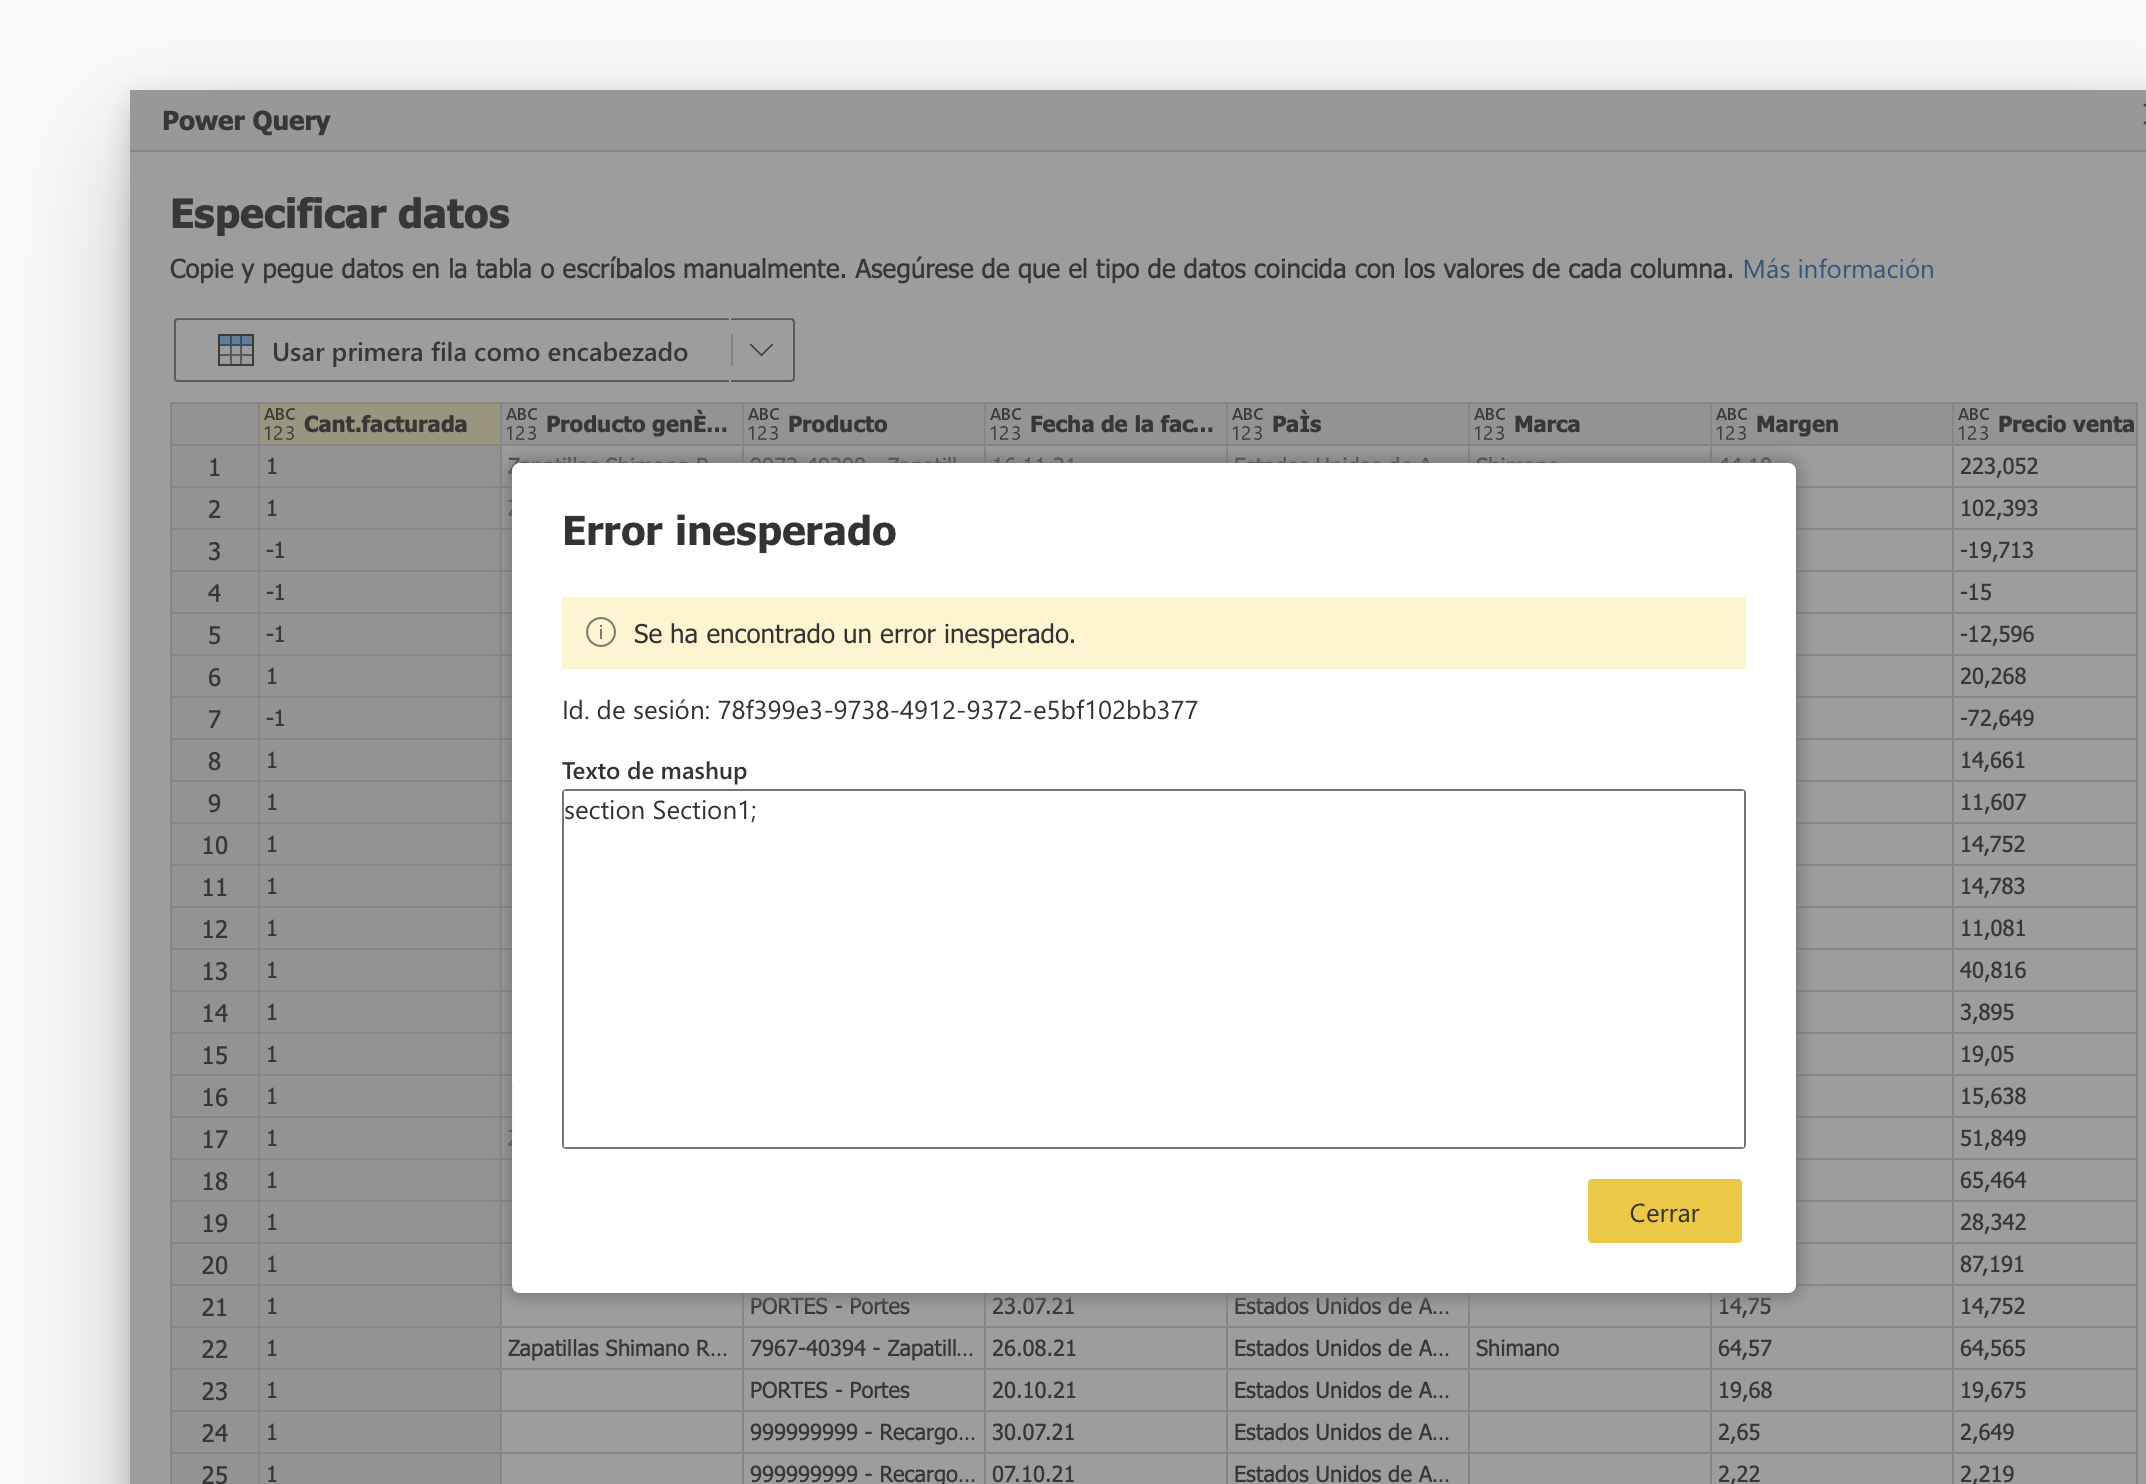Click data type icon of Paìs column
The height and width of the screenshot is (1484, 2146).
tap(1247, 424)
